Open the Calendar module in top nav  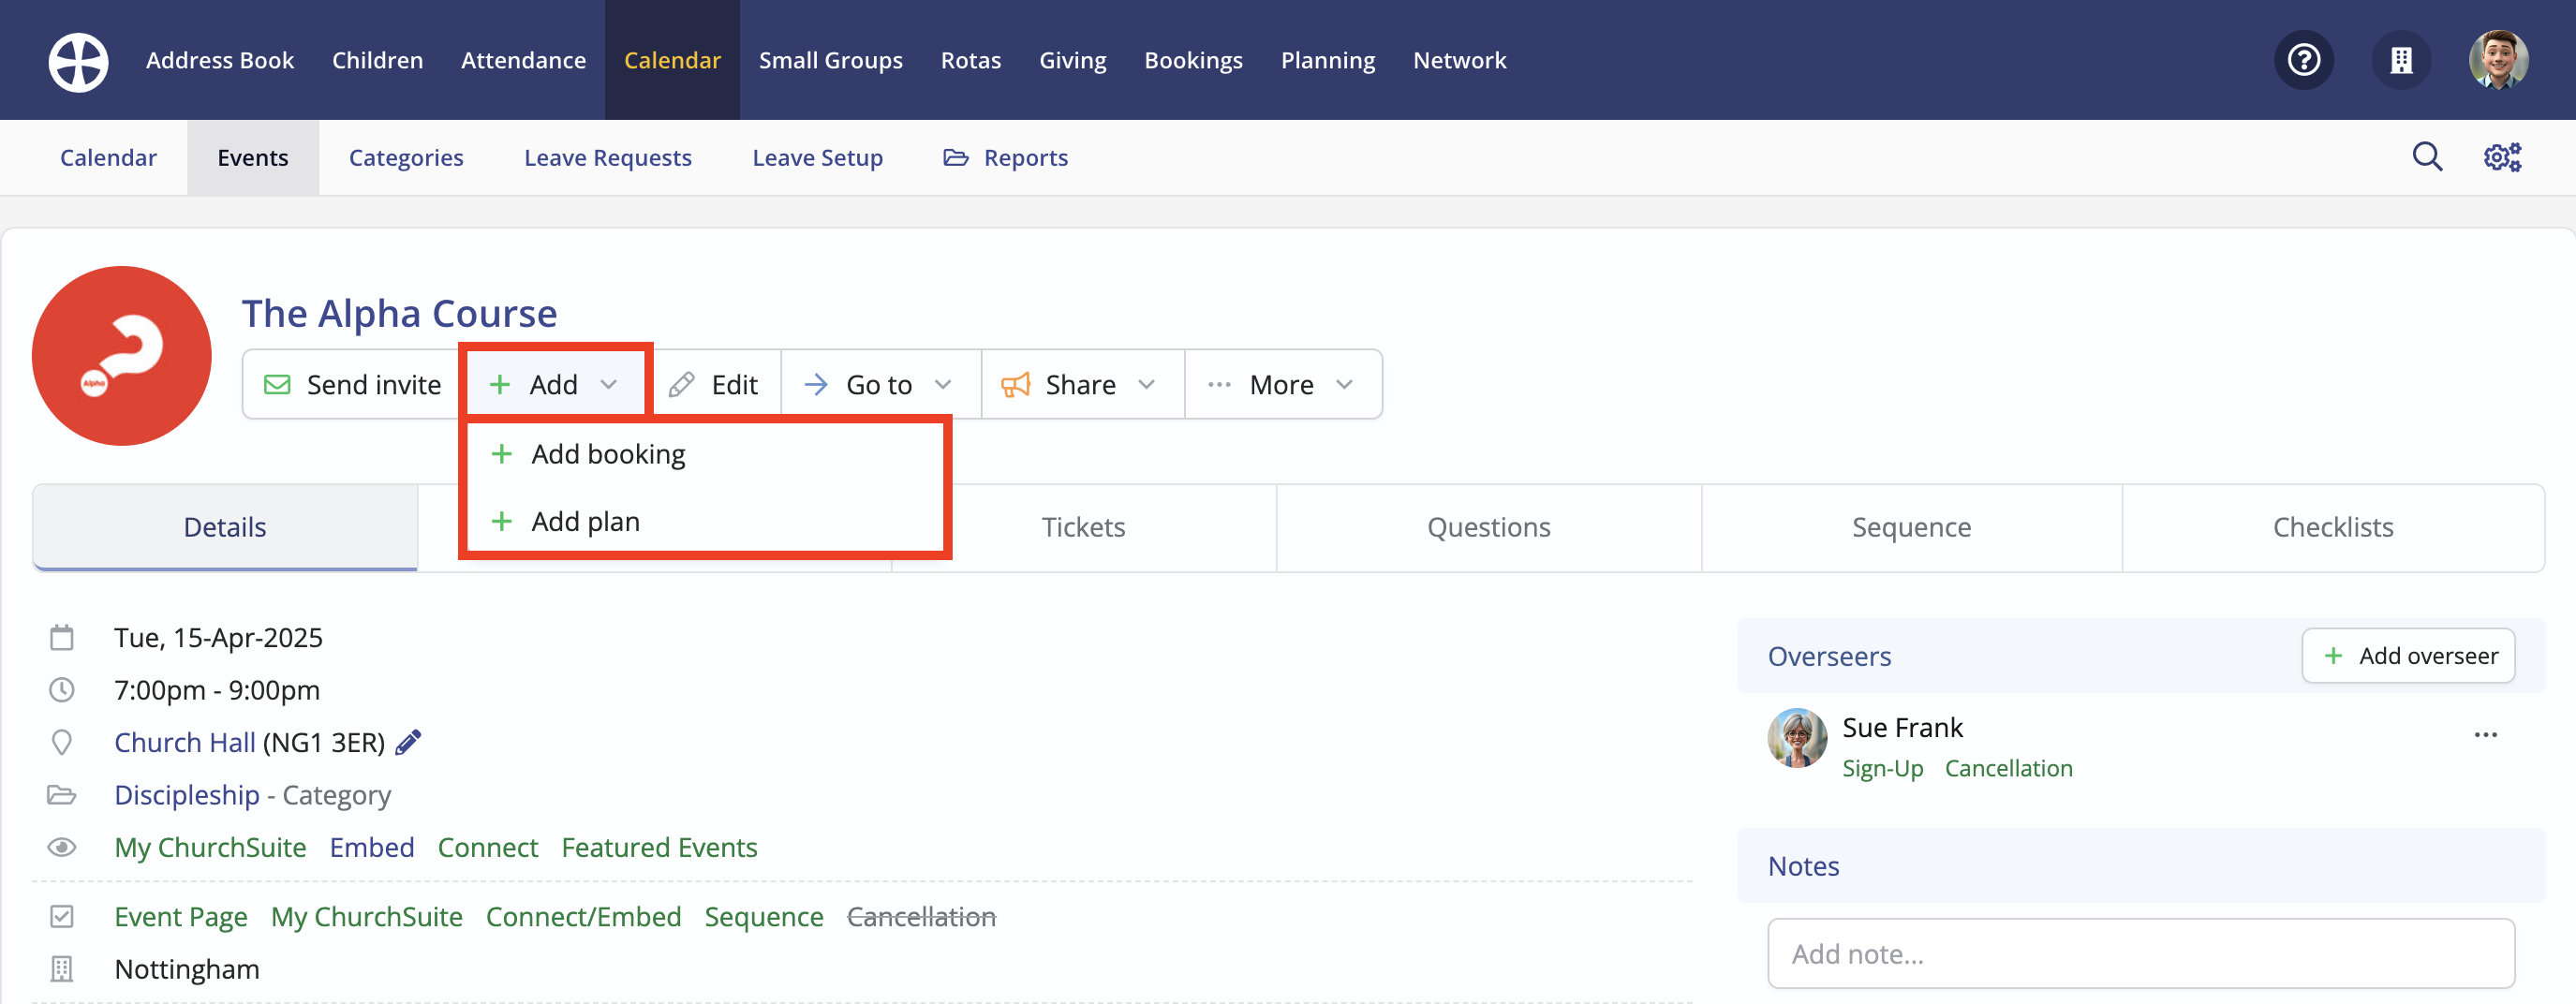pos(672,60)
